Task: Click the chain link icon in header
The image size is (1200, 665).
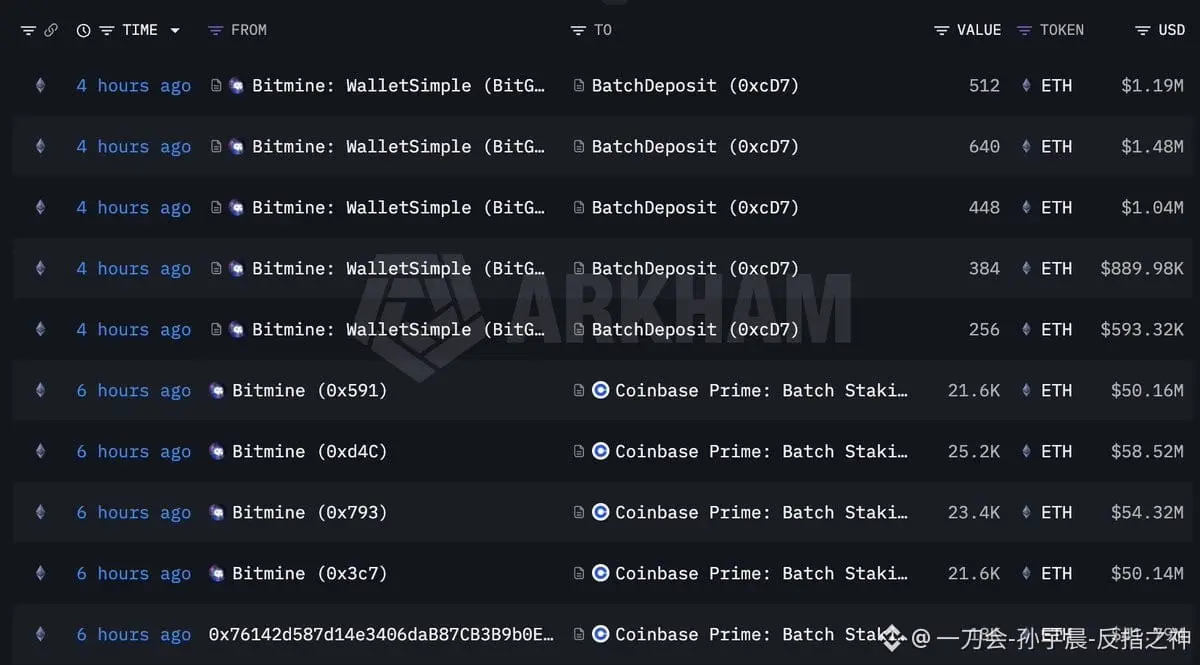Action: click(x=50, y=30)
